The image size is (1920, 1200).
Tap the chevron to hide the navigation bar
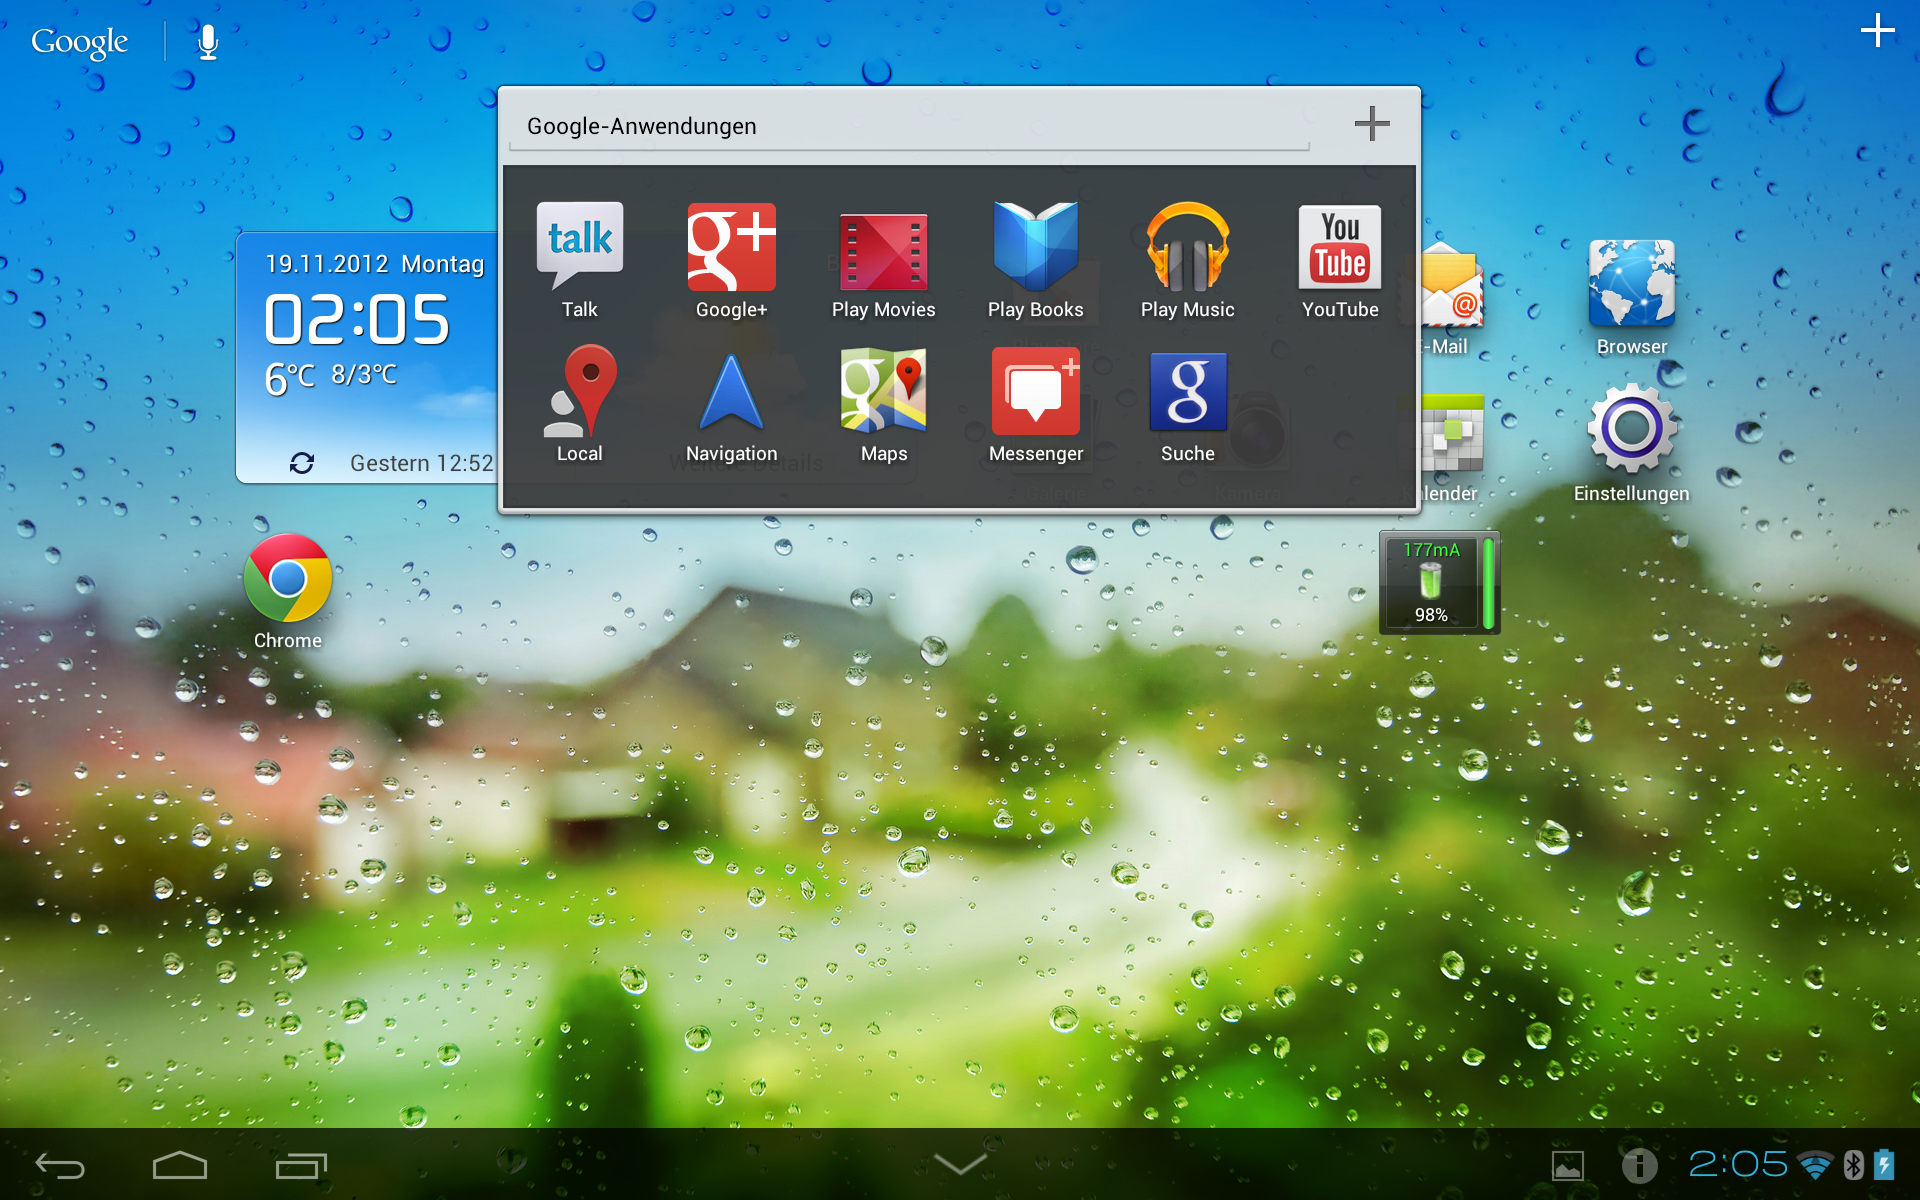960,1163
